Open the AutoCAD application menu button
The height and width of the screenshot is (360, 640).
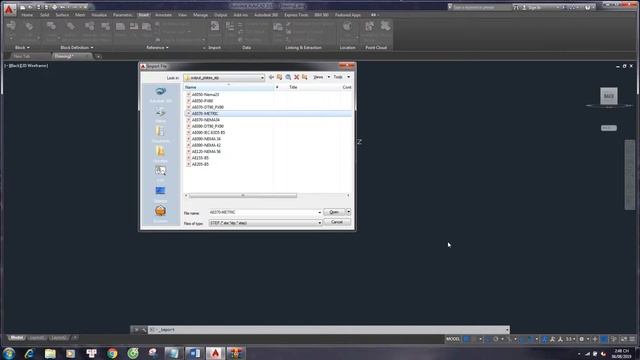9,9
